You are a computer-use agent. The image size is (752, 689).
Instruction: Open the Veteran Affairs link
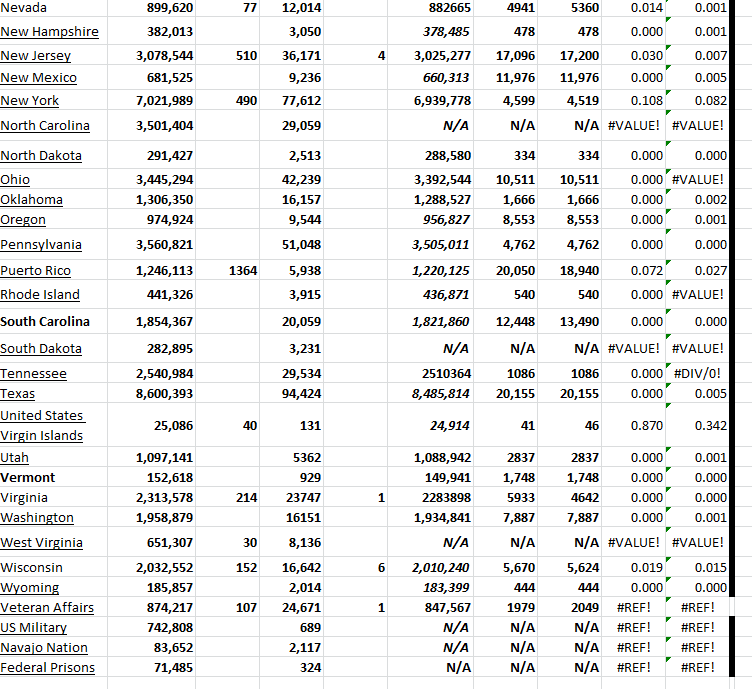coord(47,608)
